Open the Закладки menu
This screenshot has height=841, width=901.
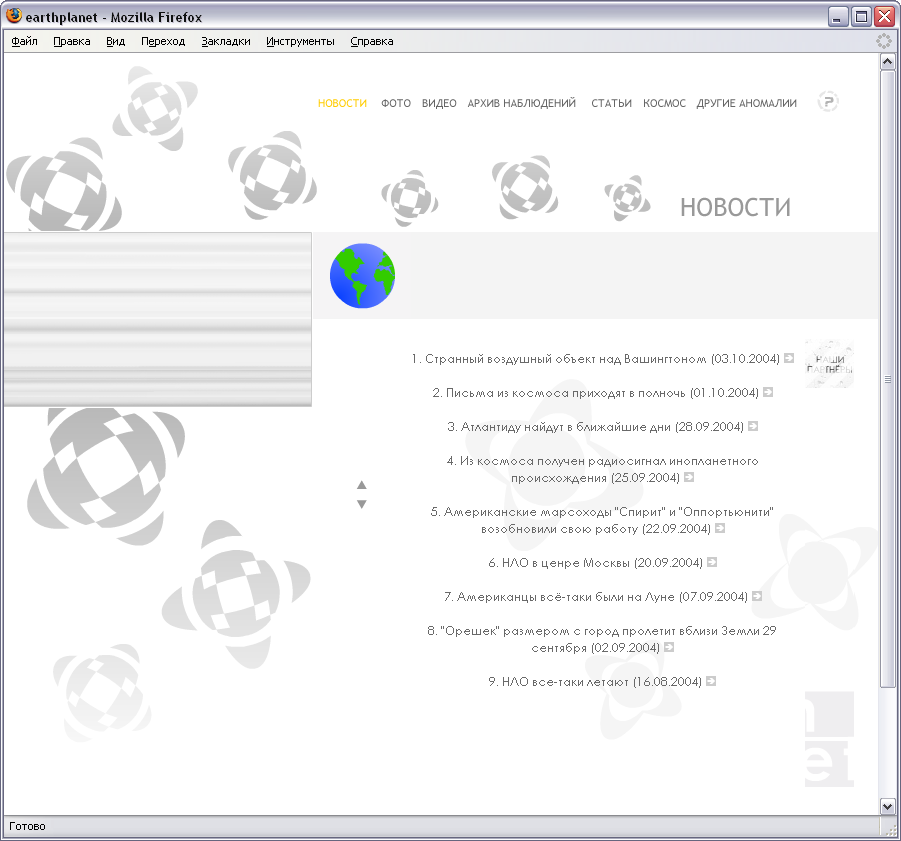225,41
